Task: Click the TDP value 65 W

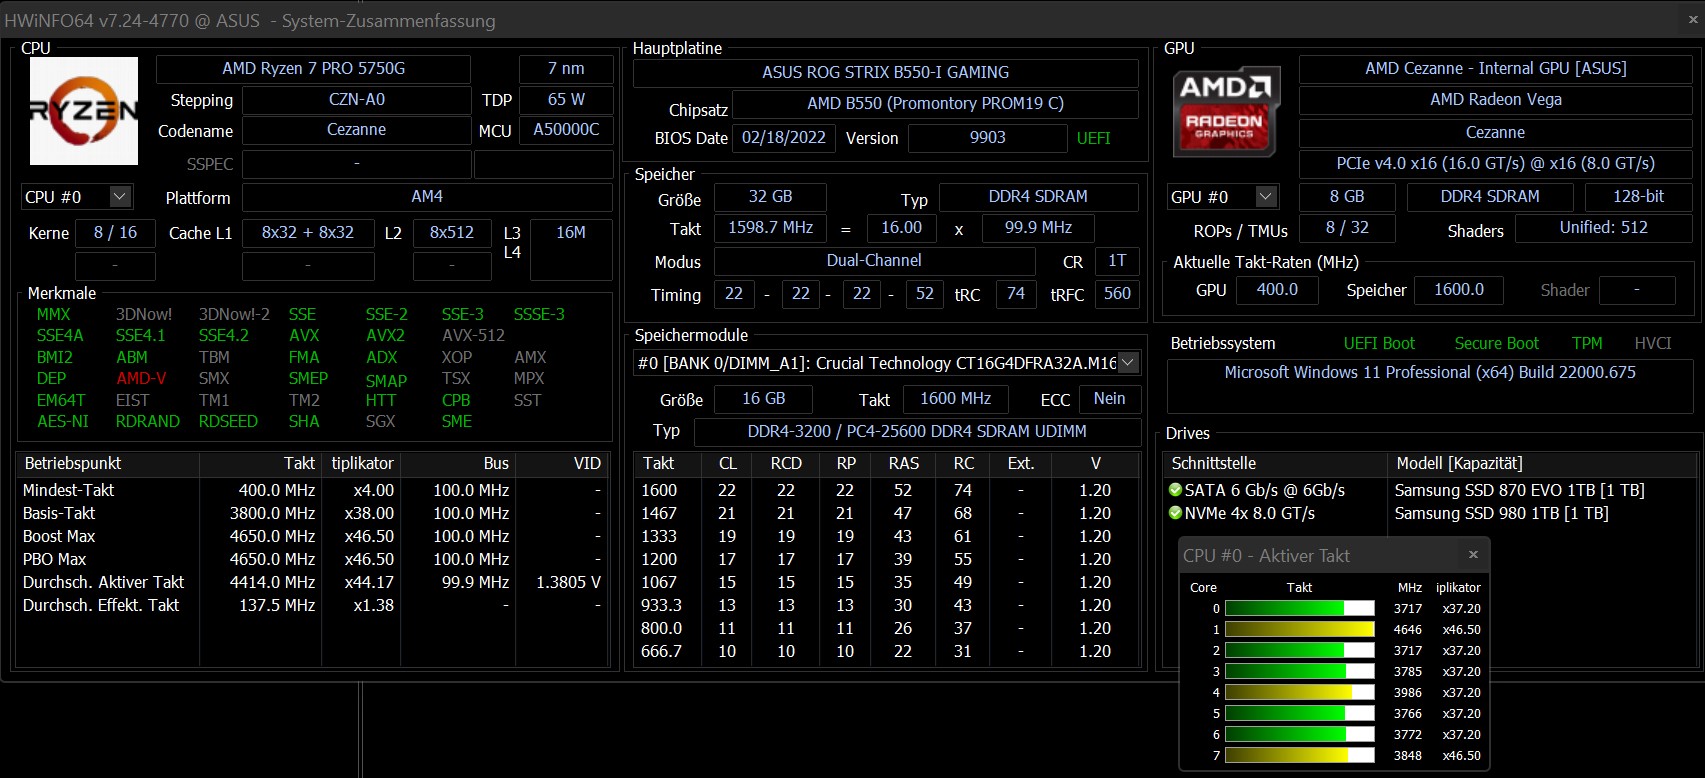Action: (566, 100)
